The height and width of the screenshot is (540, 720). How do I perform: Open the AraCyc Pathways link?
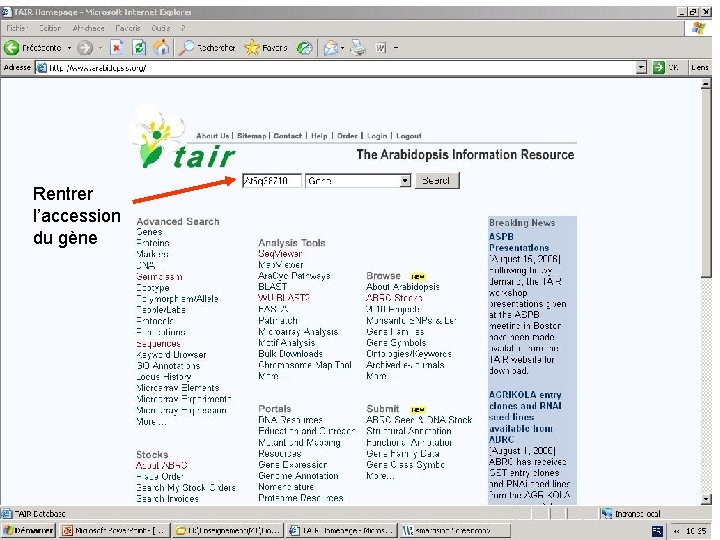(x=294, y=276)
